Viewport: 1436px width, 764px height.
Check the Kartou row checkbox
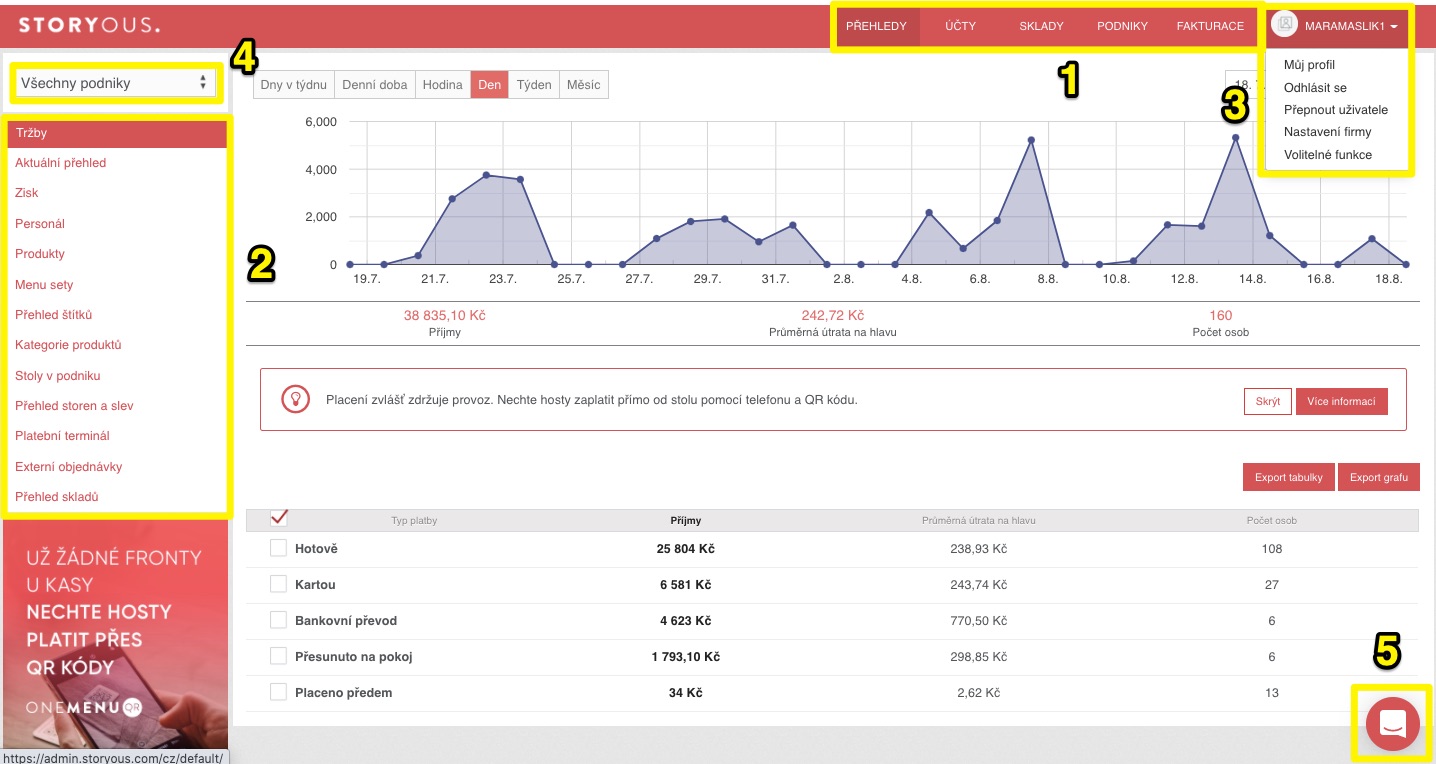(278, 584)
